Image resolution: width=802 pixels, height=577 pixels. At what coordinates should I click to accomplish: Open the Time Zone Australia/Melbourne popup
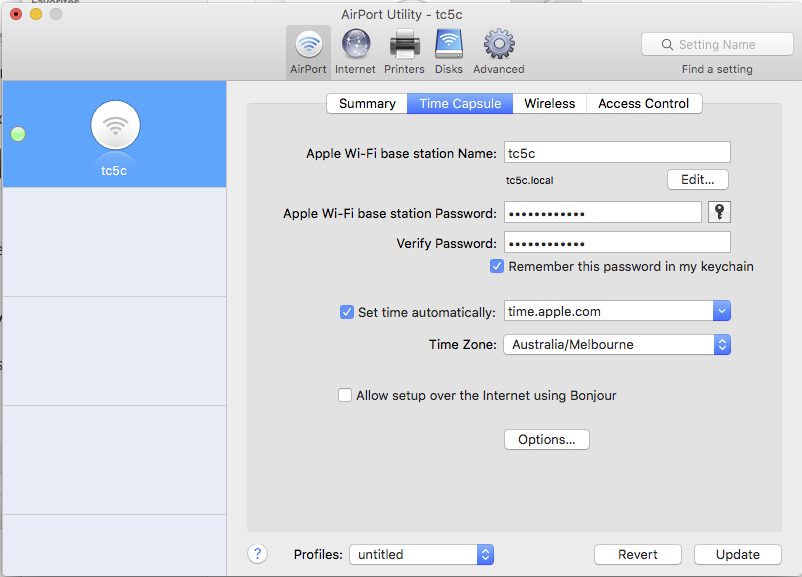(x=617, y=344)
